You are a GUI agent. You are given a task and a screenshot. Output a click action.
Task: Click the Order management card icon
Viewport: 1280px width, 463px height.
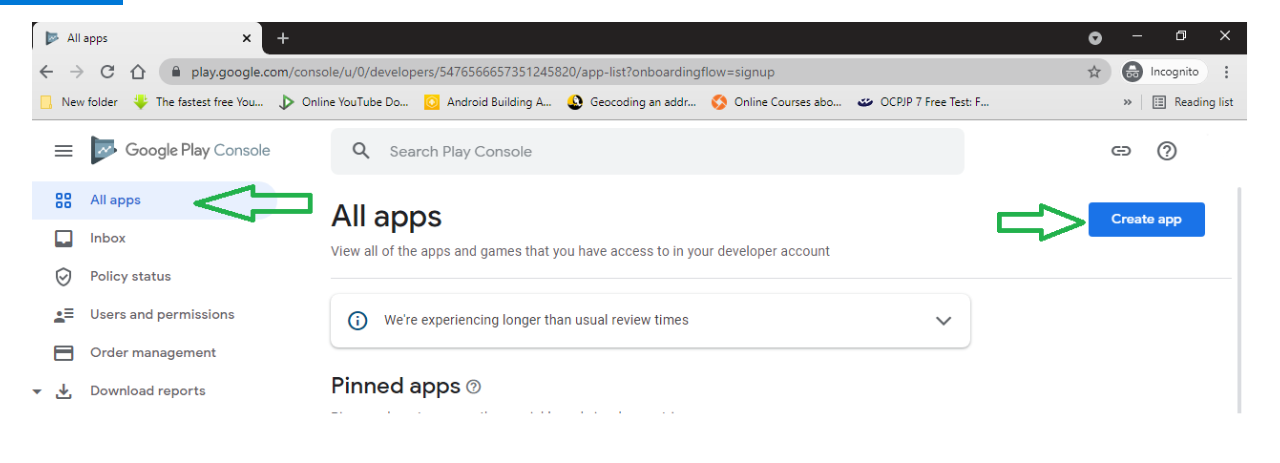tap(63, 352)
